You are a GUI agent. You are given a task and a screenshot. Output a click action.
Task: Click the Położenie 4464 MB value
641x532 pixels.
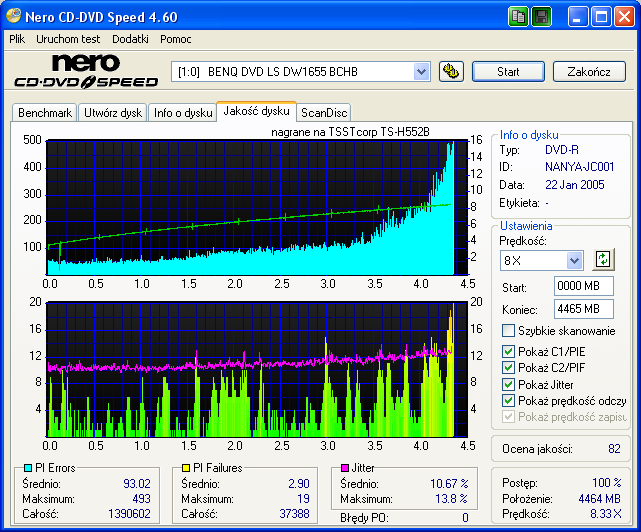tap(599, 499)
